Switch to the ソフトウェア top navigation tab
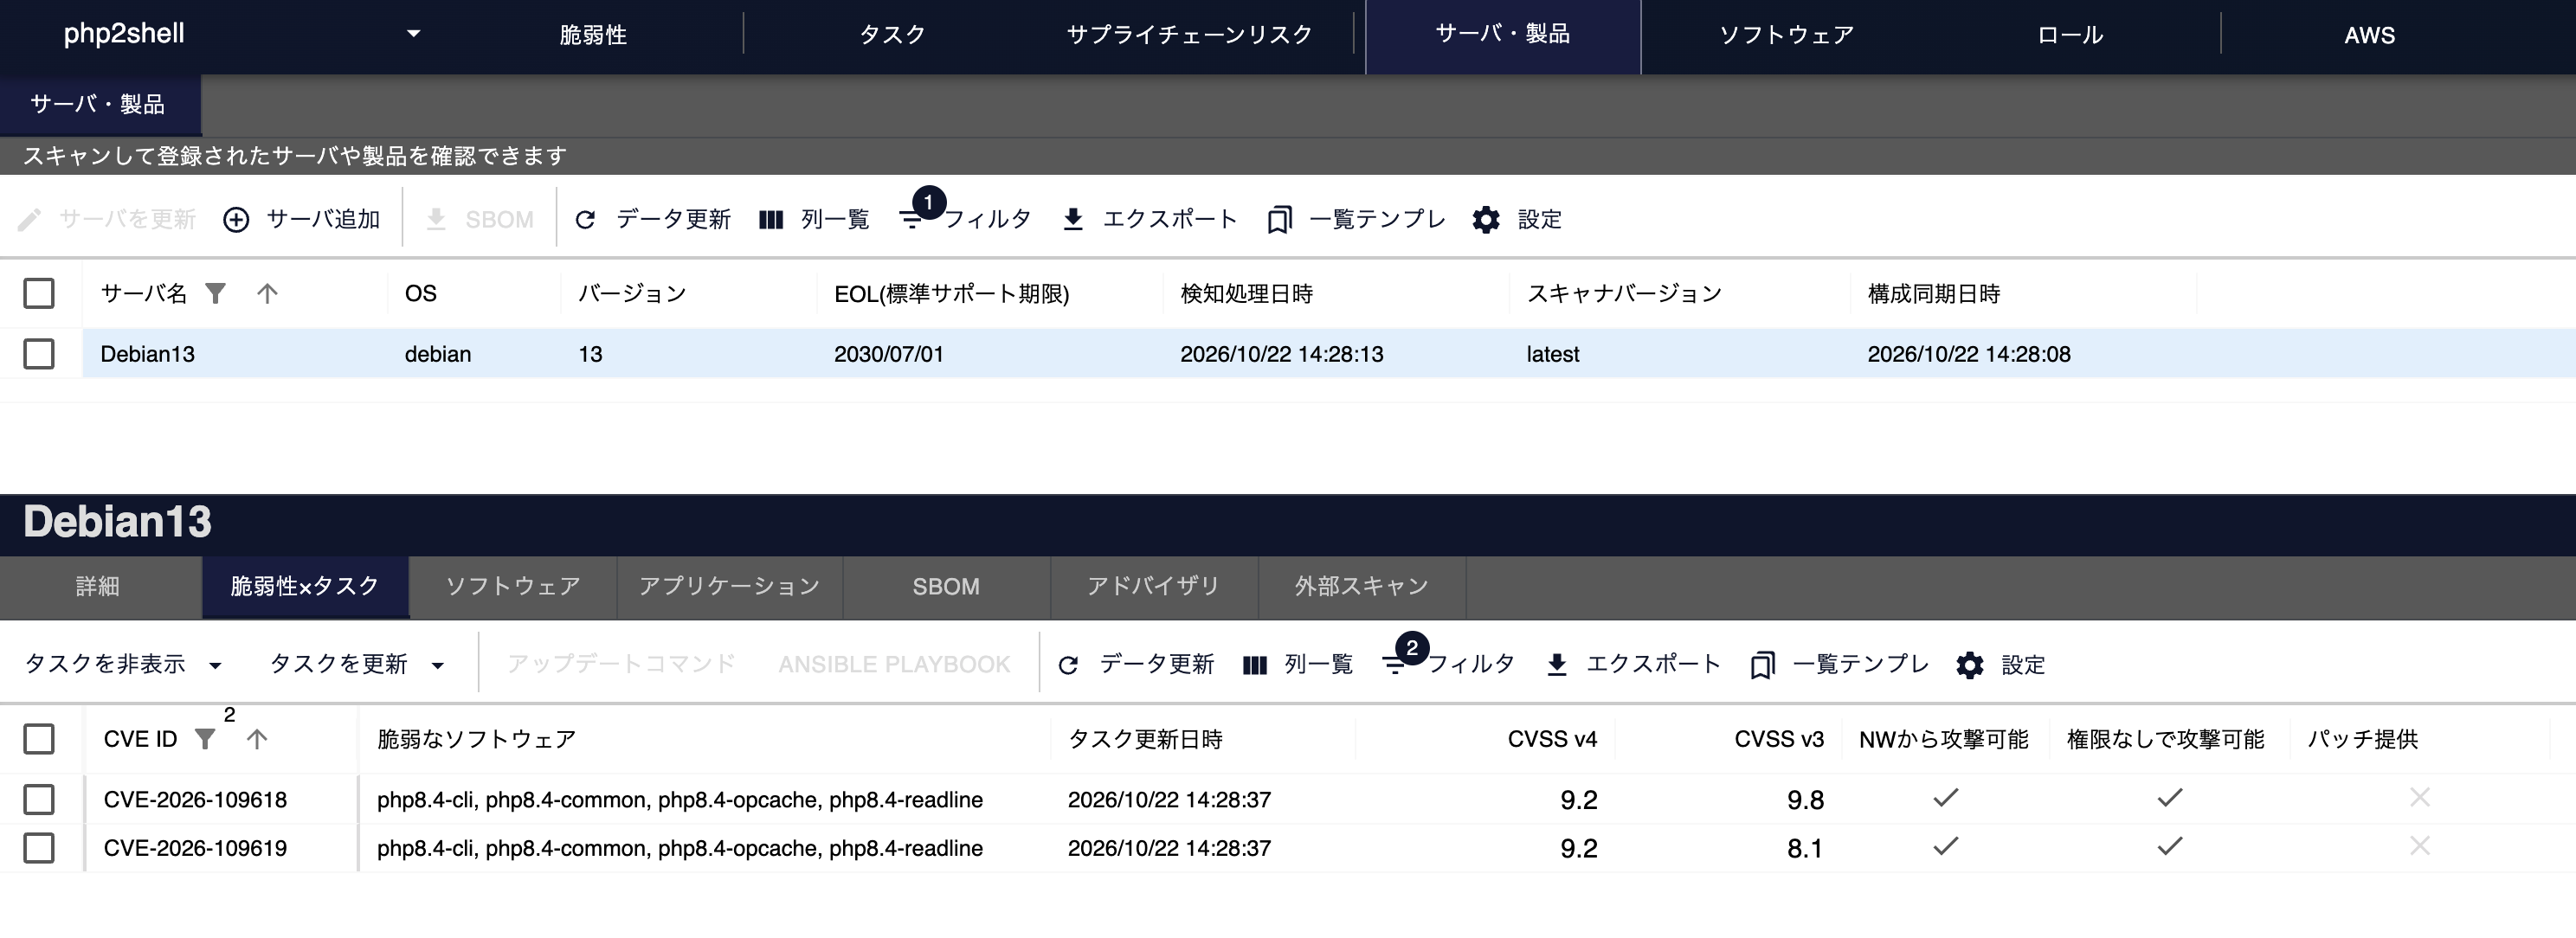 [1786, 35]
